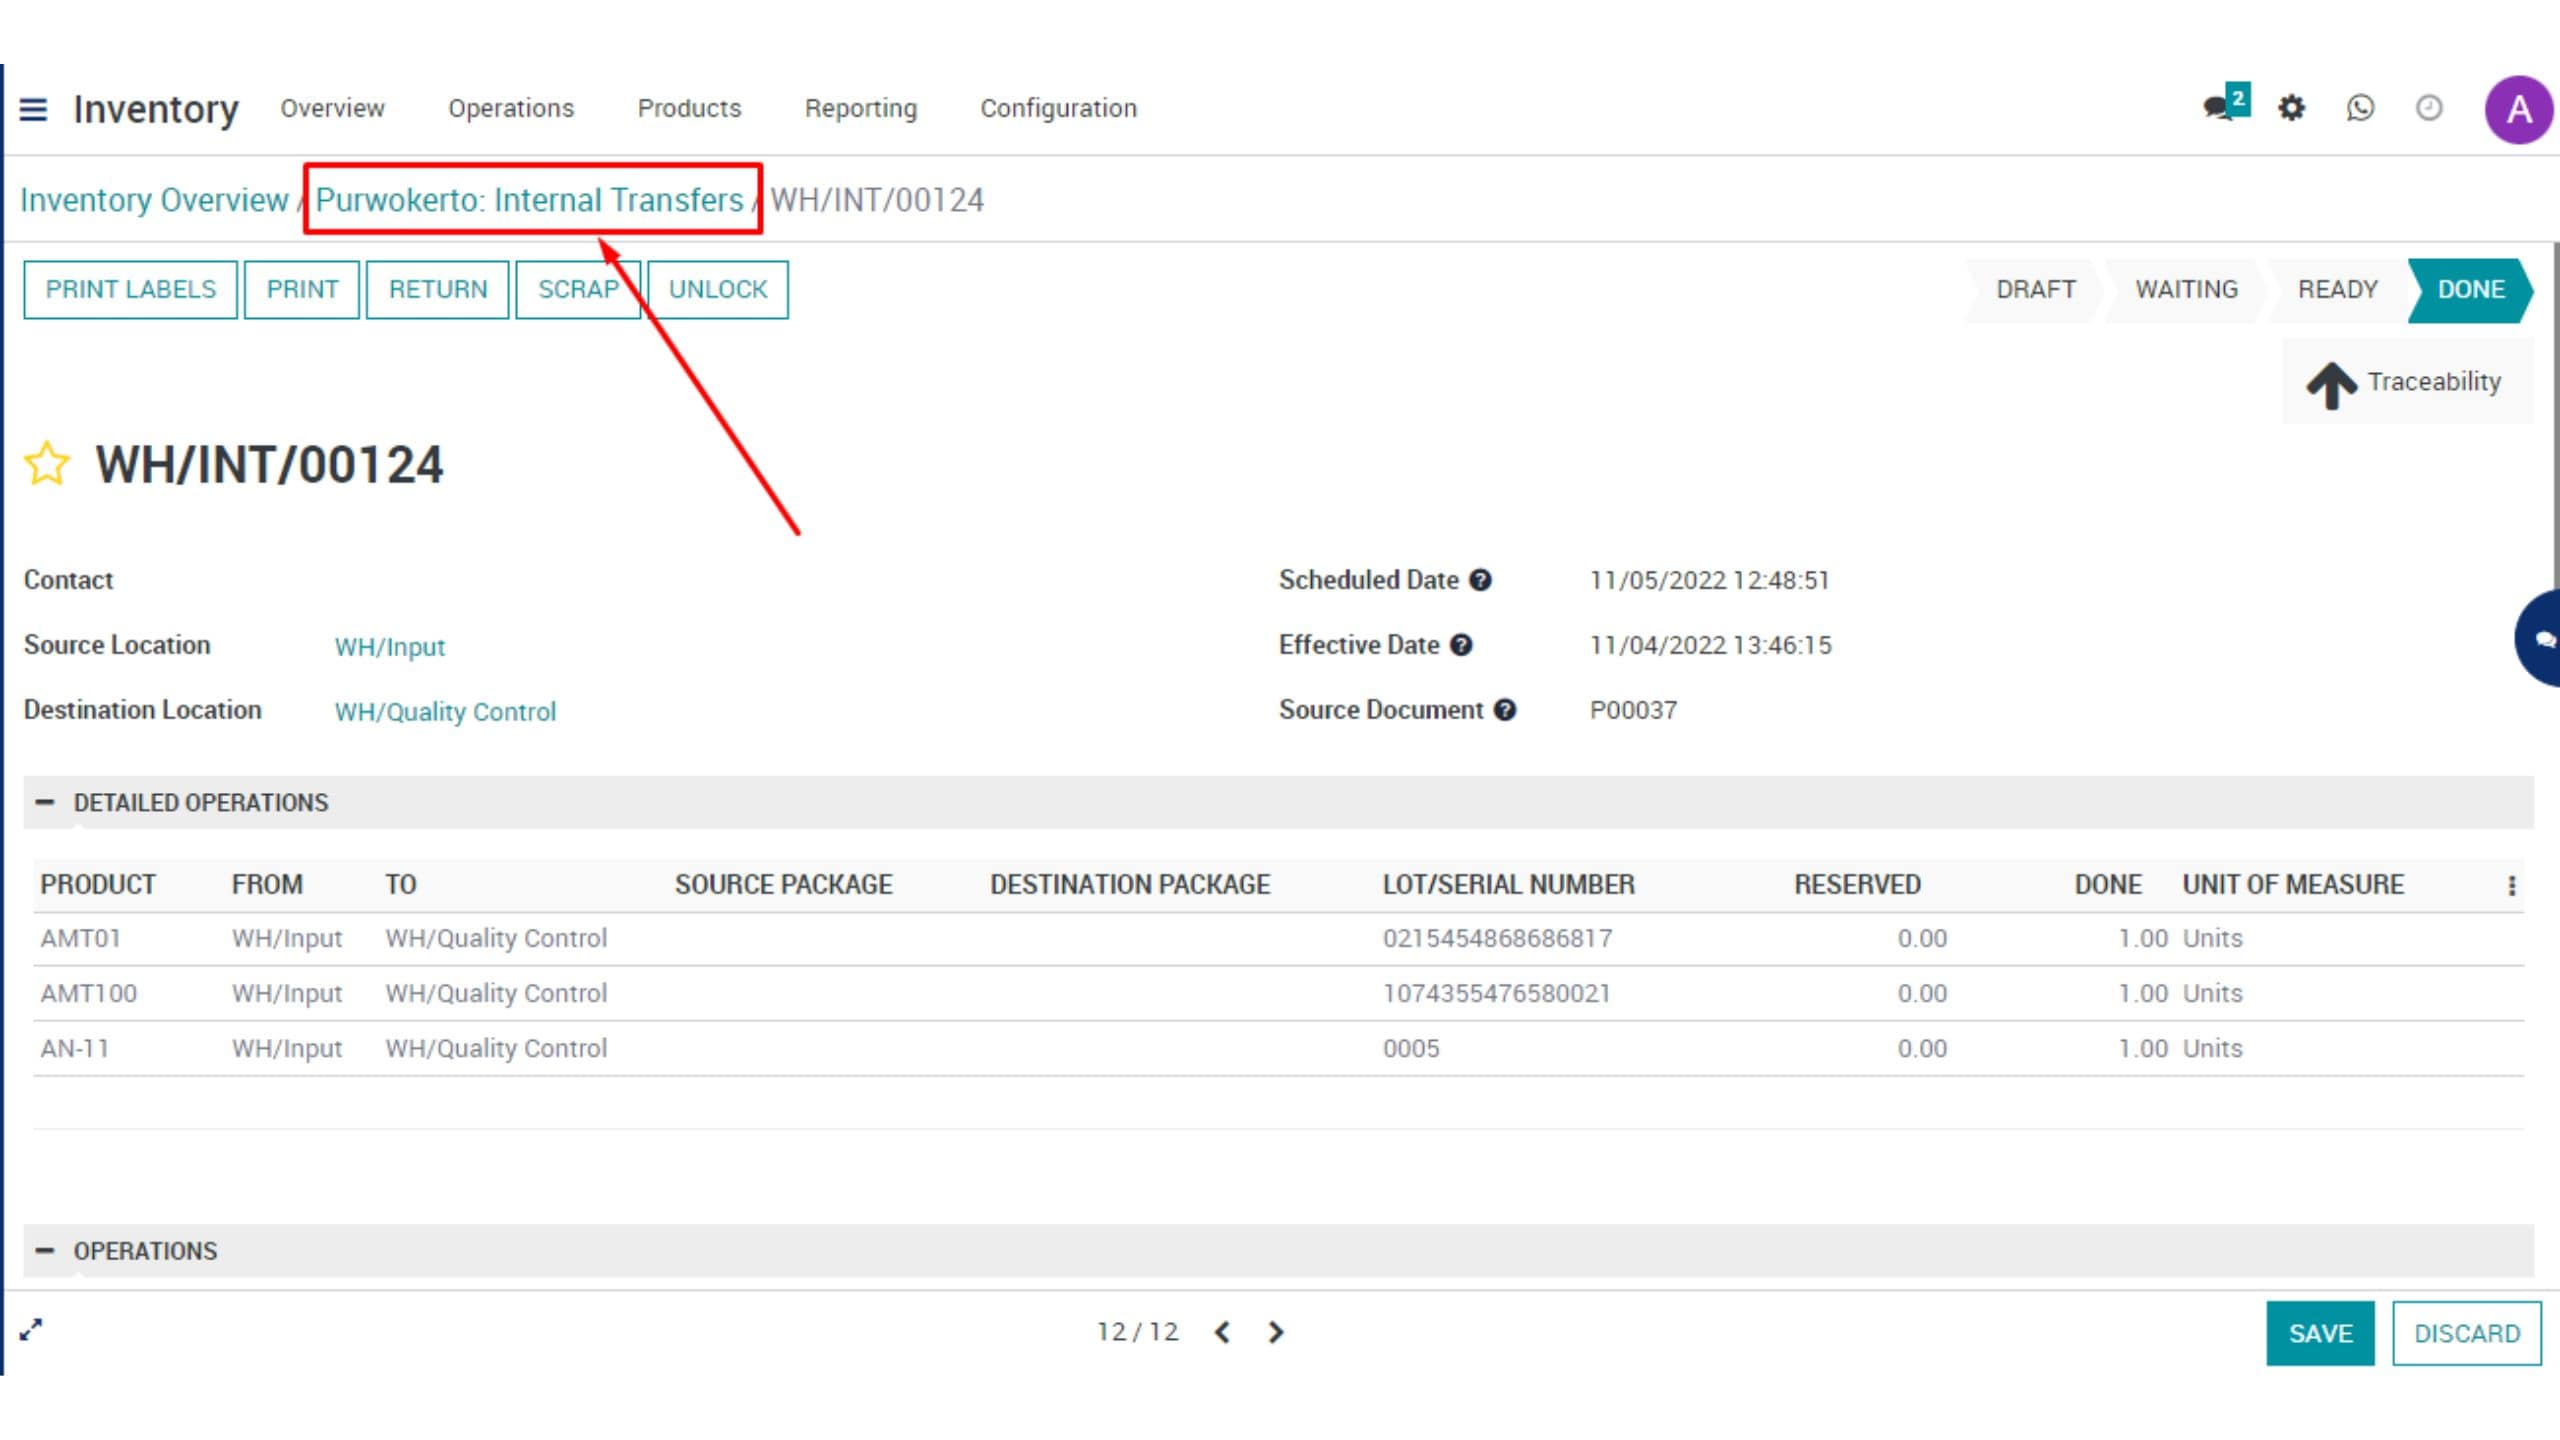Open the Products menu
The image size is (2560, 1440).
pos(689,108)
